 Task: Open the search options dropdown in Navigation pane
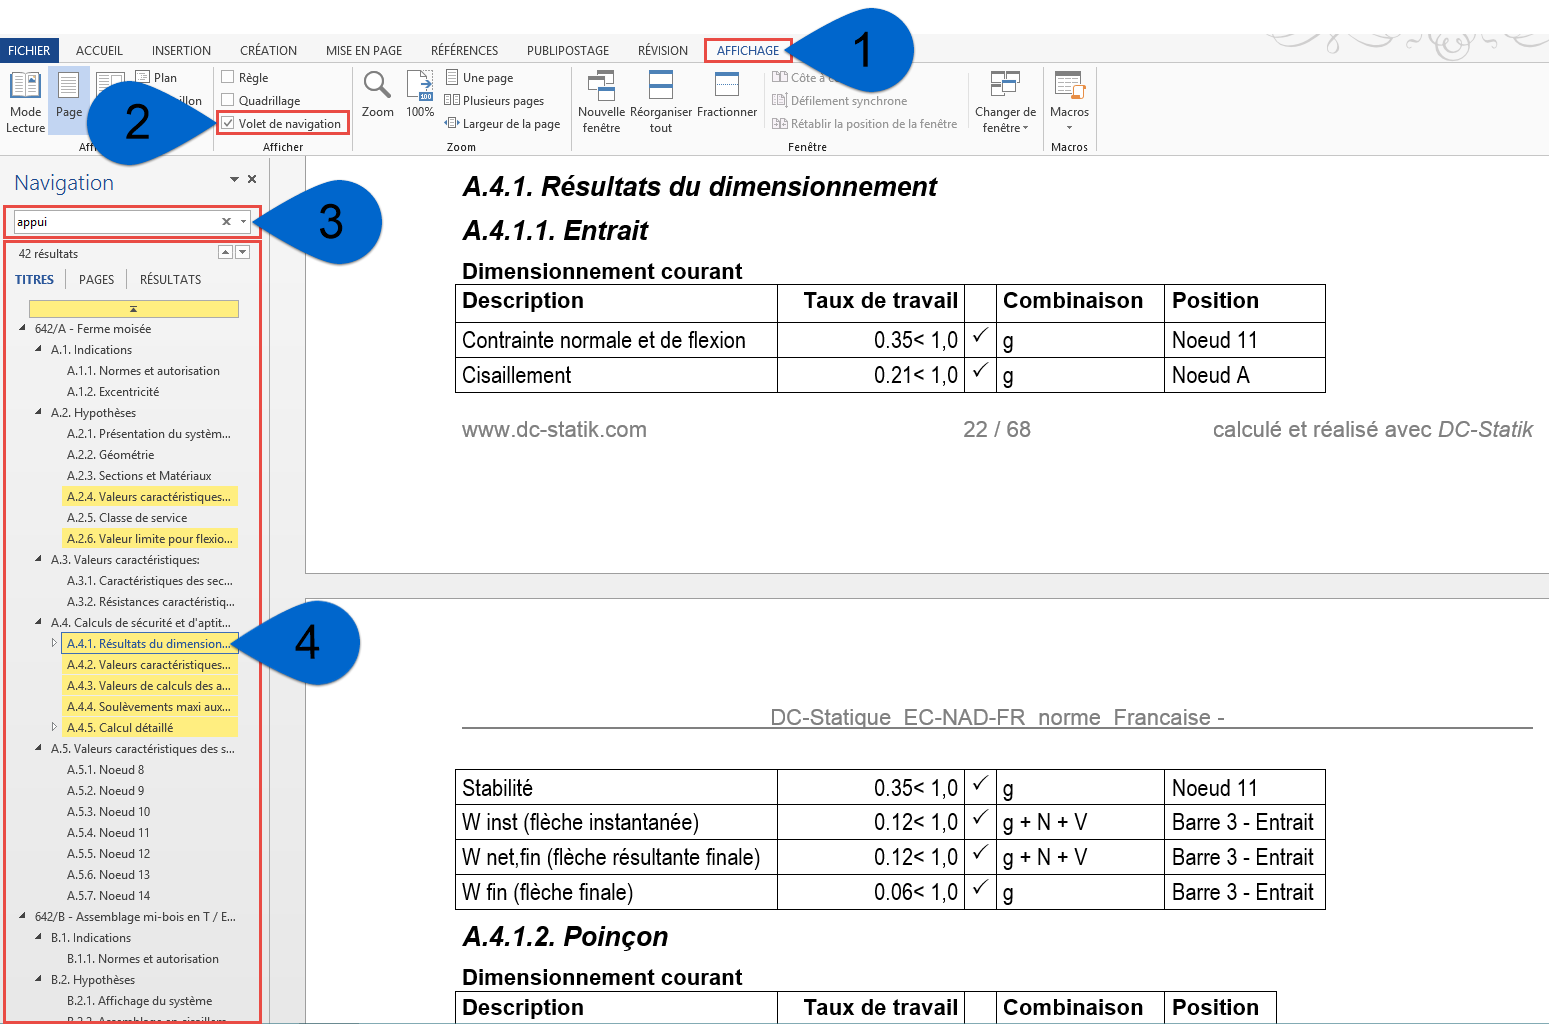(244, 221)
